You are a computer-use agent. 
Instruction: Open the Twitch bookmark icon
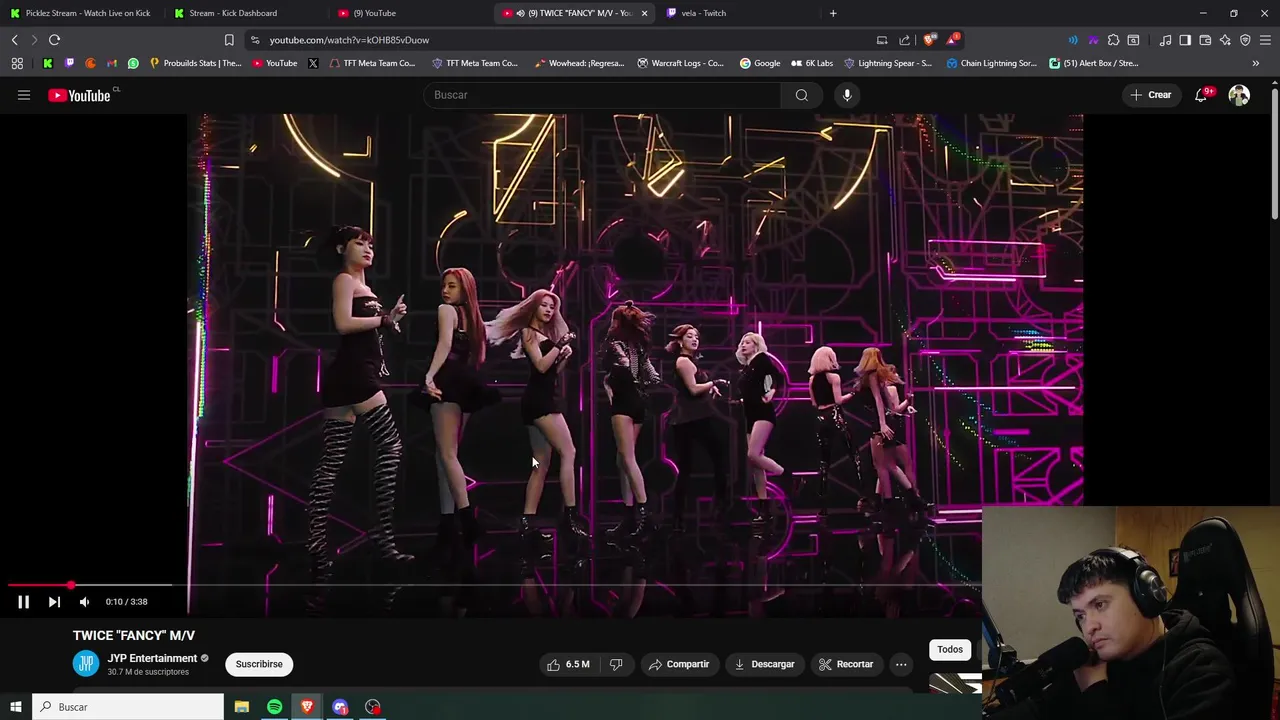pos(69,63)
